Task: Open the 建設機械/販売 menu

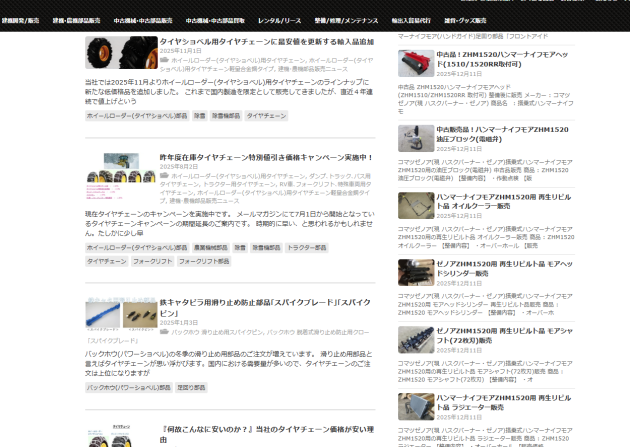Action: coord(20,19)
